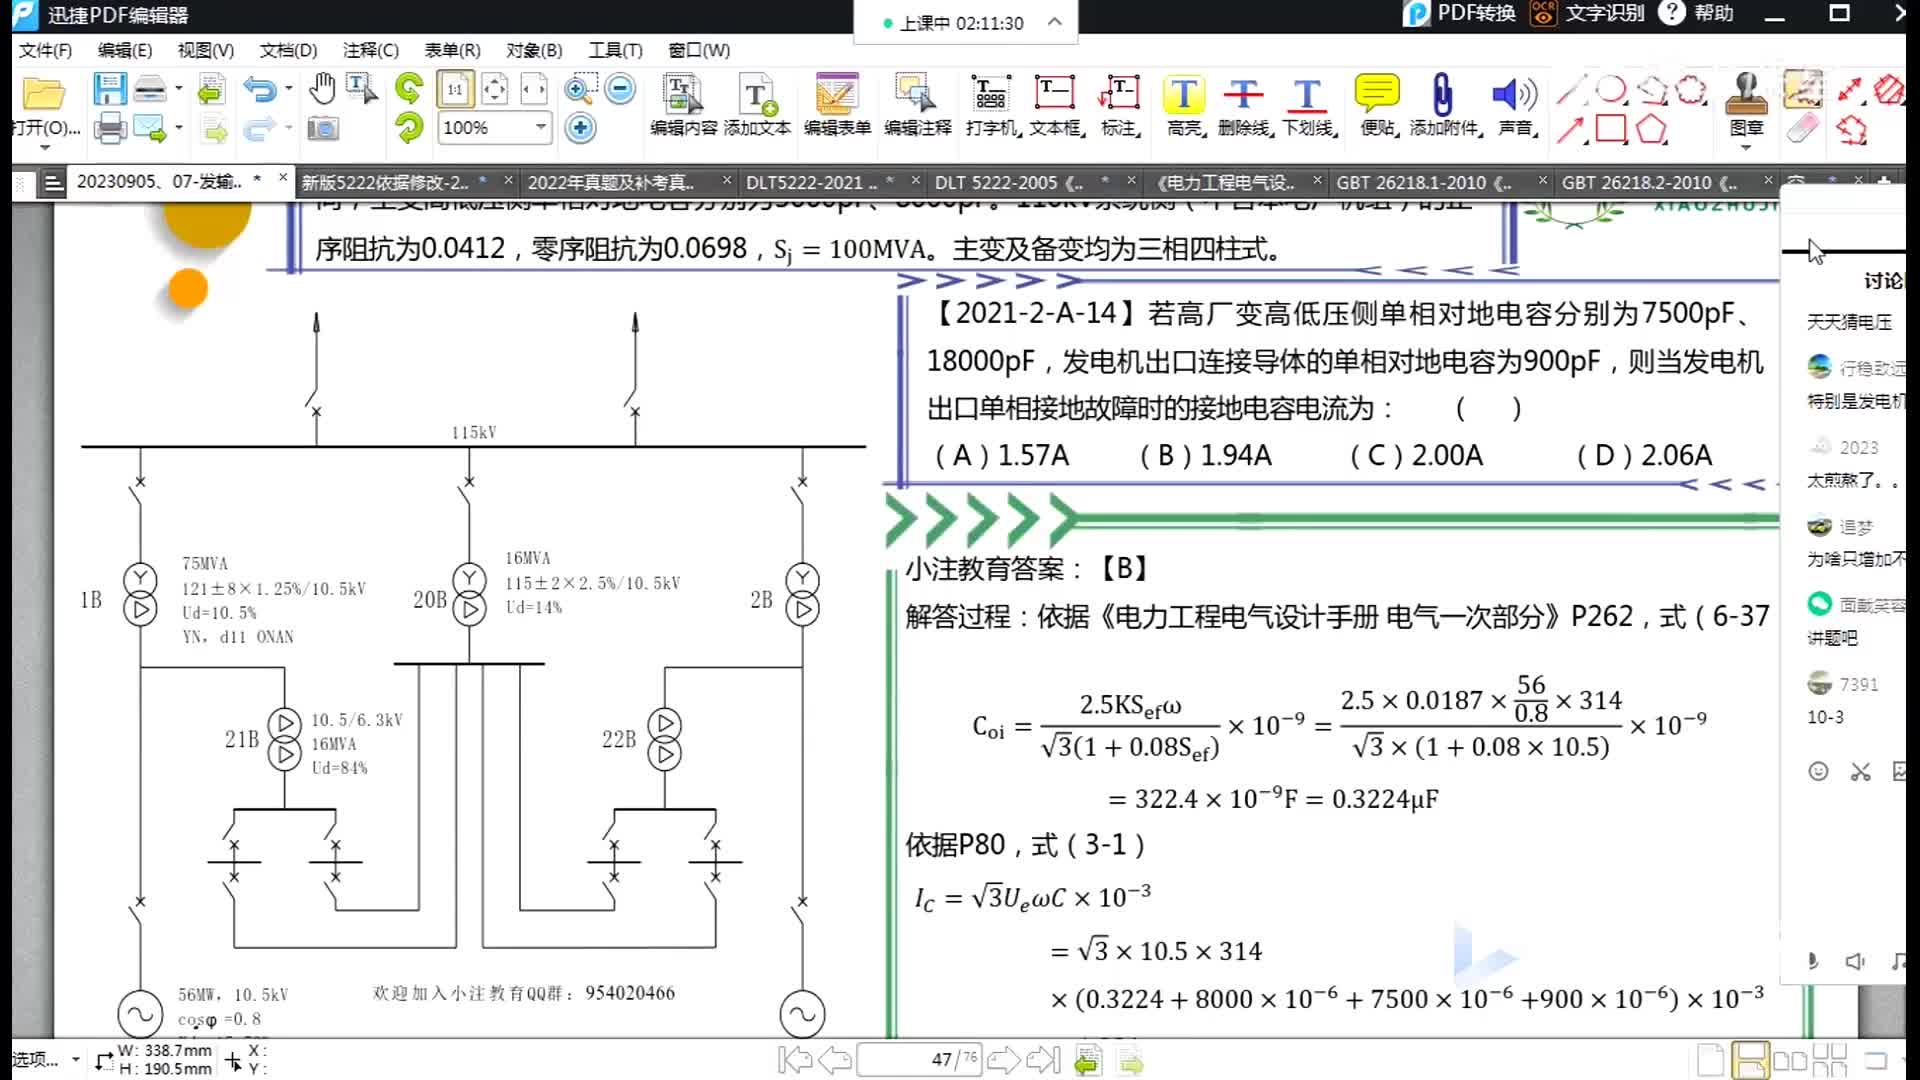Expand the Open file dropdown arrow
This screenshot has height=1080, width=1920.
tap(44, 148)
